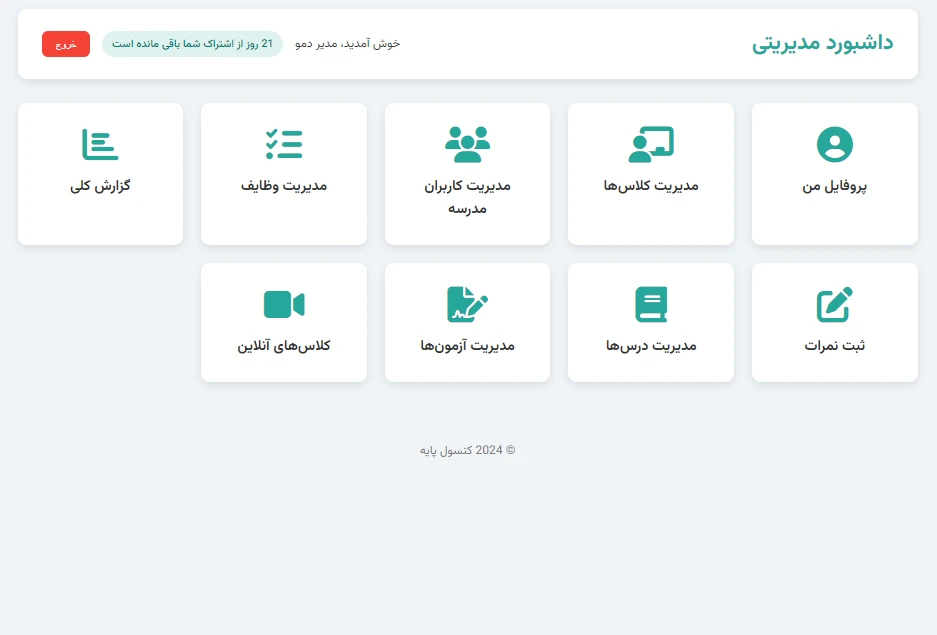This screenshot has width=937, height=635.
Task: Click the © 2024 کنسول پایه footer text
Action: (x=467, y=450)
